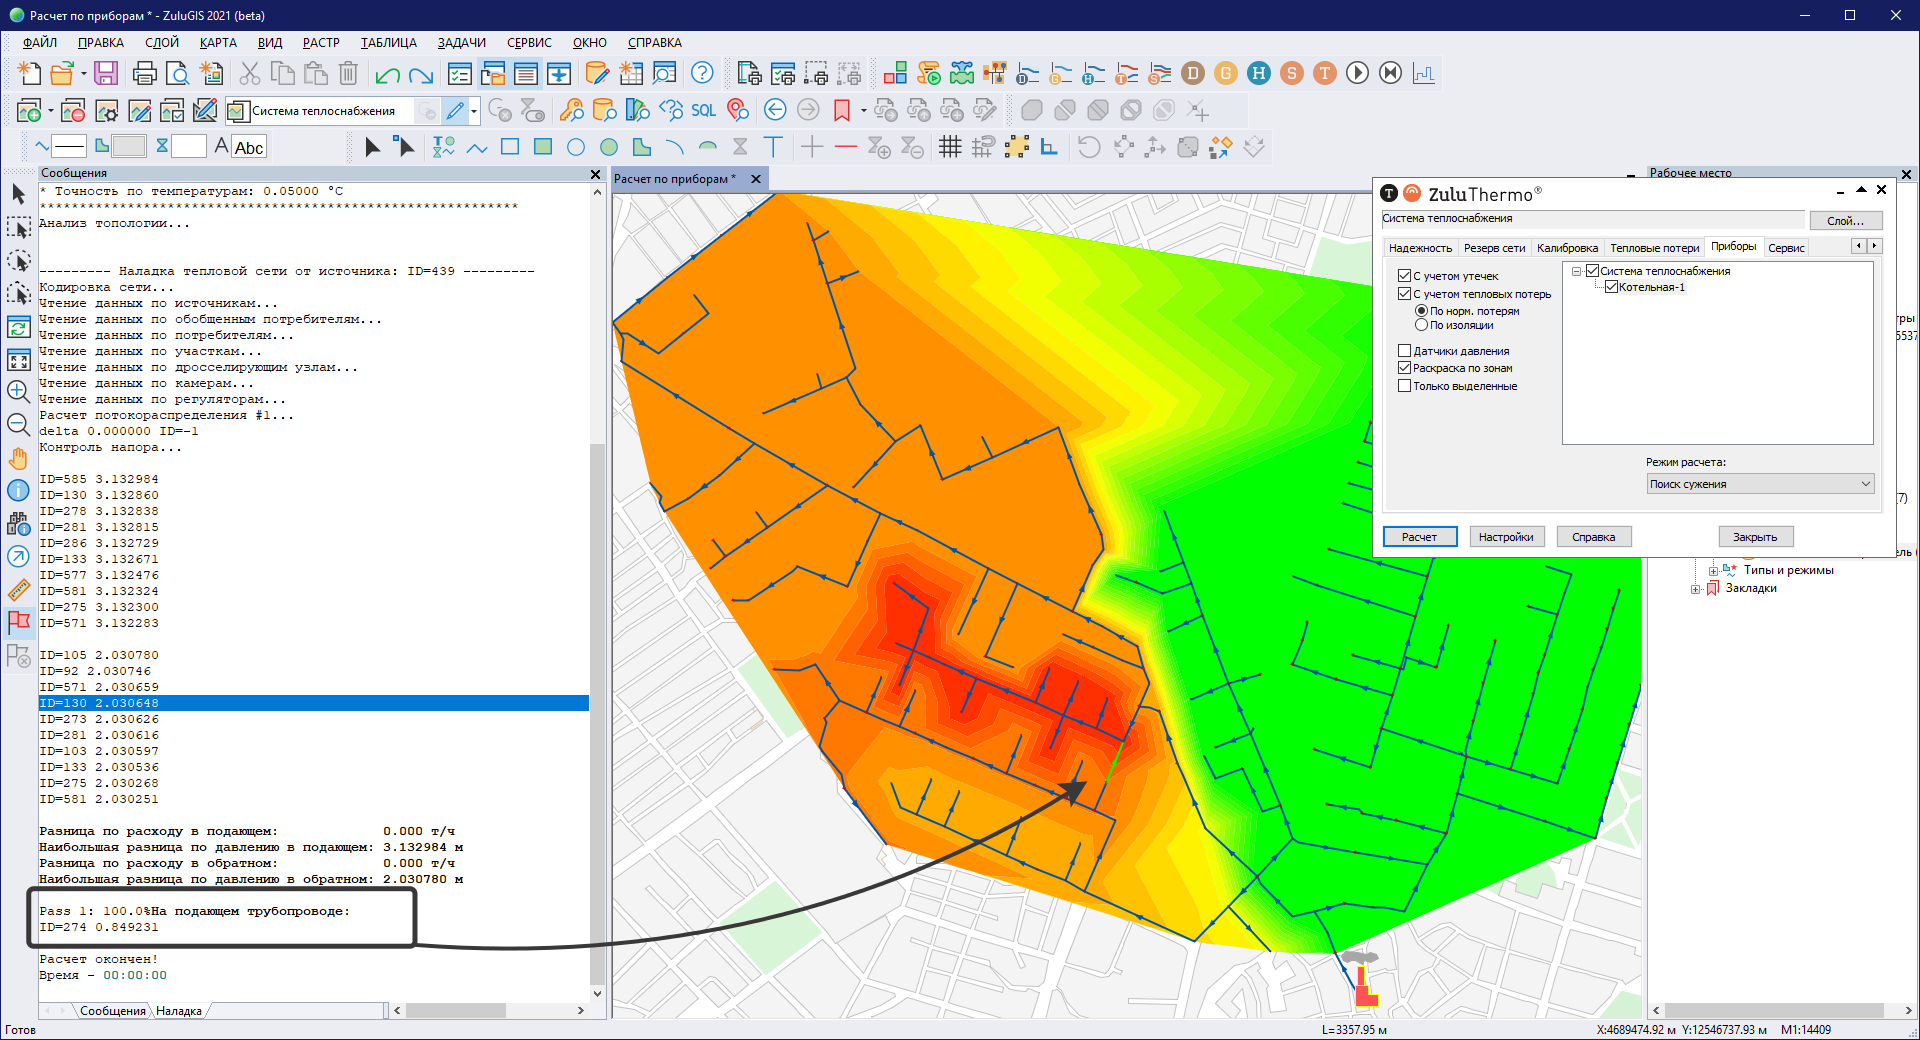Click the Save floppy disk icon
The image size is (1920, 1040).
click(106, 73)
